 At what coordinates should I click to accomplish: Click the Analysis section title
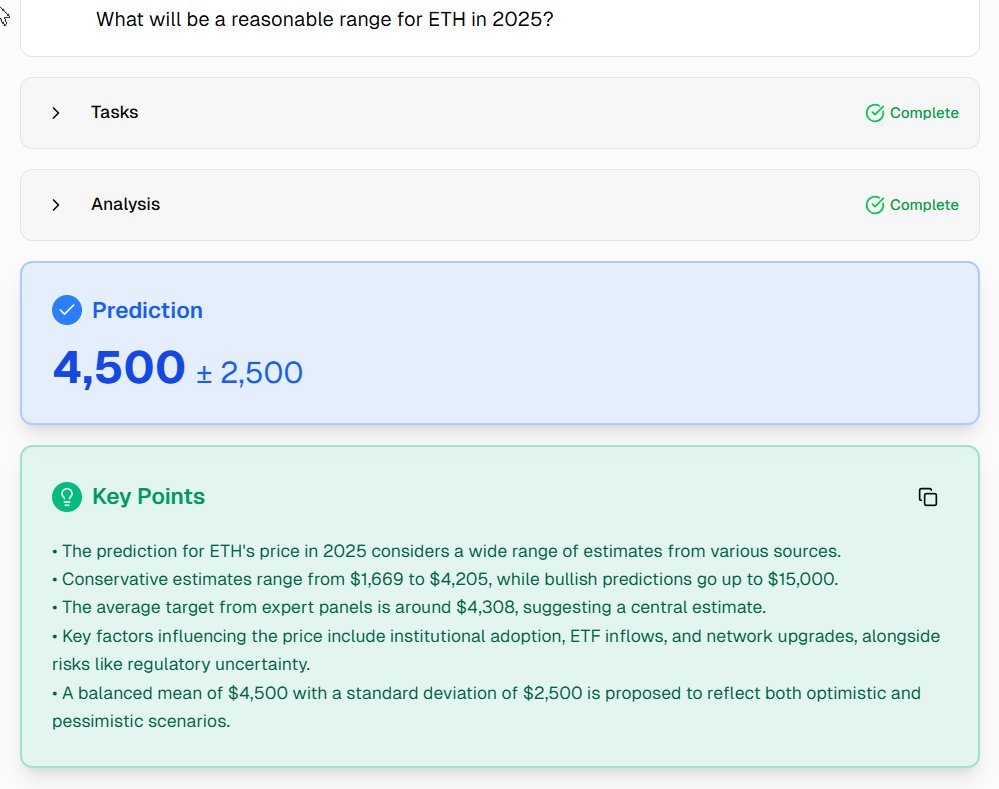126,204
